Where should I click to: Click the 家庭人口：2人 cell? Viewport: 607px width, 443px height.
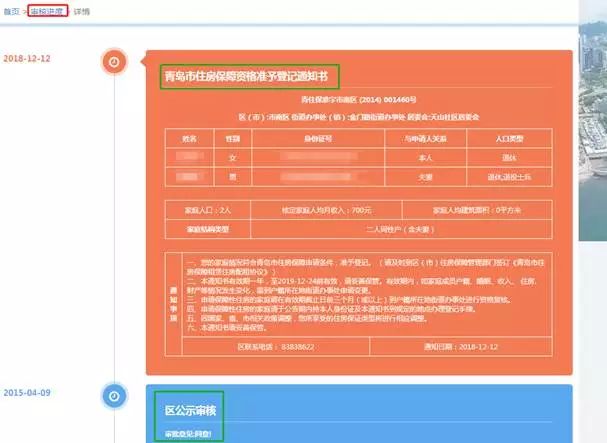[208, 210]
